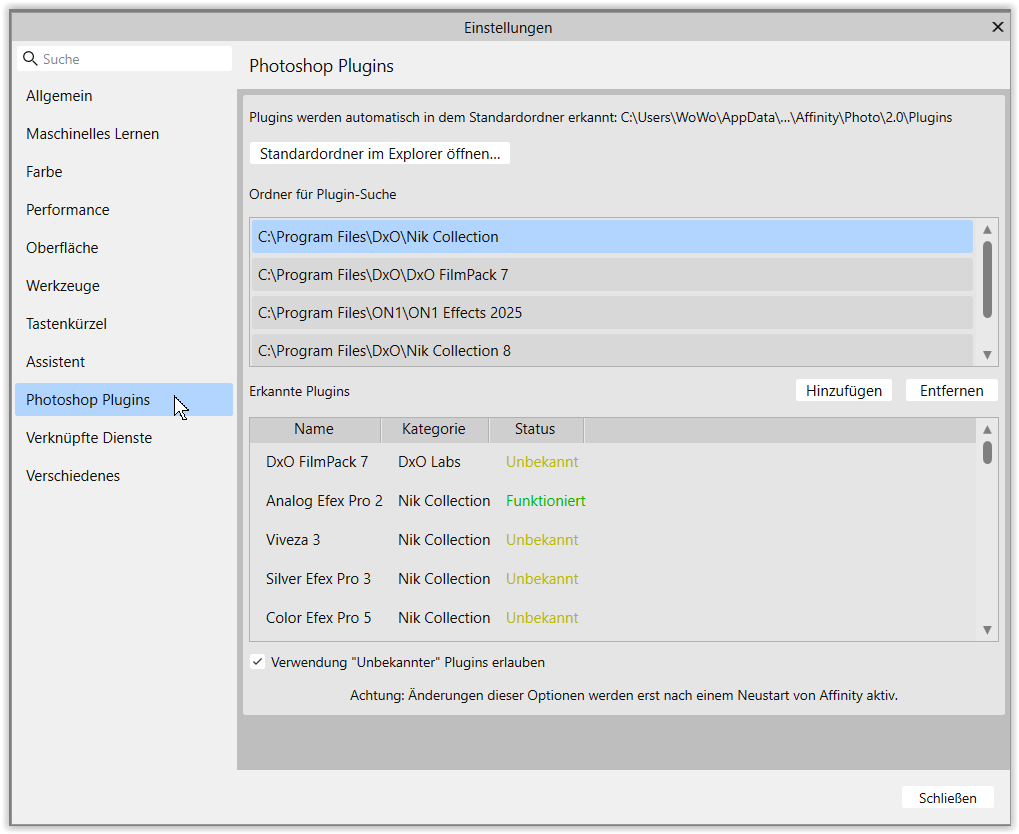The image size is (1019, 834).
Task: Select the Viveza 3 plugin row
Action: pos(612,540)
